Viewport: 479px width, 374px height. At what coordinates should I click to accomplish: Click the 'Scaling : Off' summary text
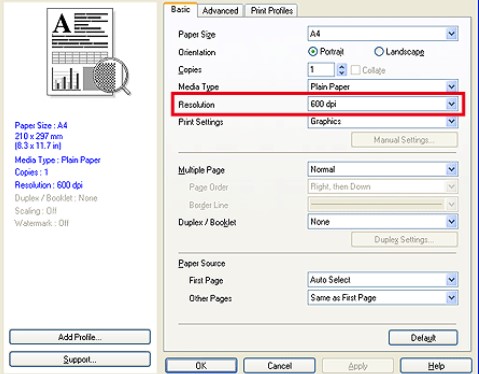36,211
